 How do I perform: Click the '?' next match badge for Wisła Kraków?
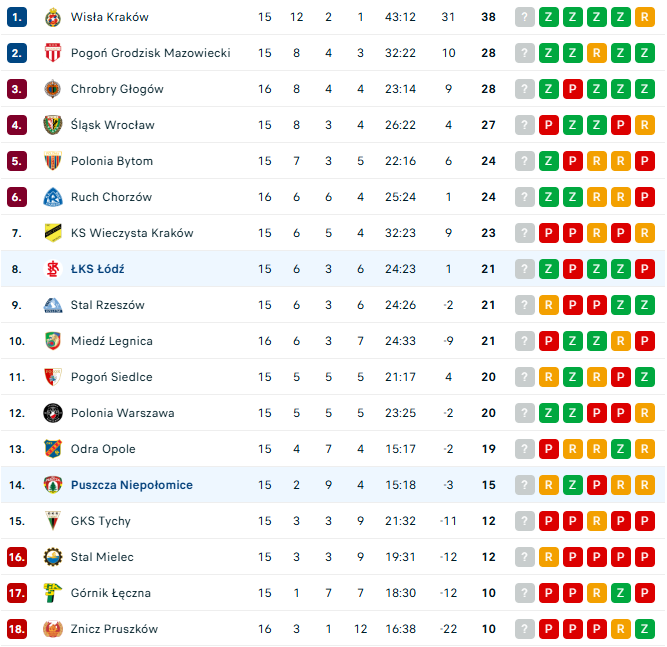524,17
